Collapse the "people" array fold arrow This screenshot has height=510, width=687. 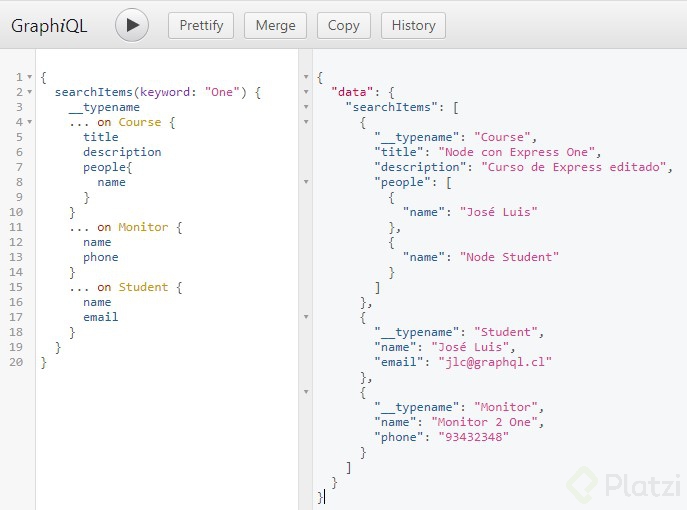coord(306,182)
